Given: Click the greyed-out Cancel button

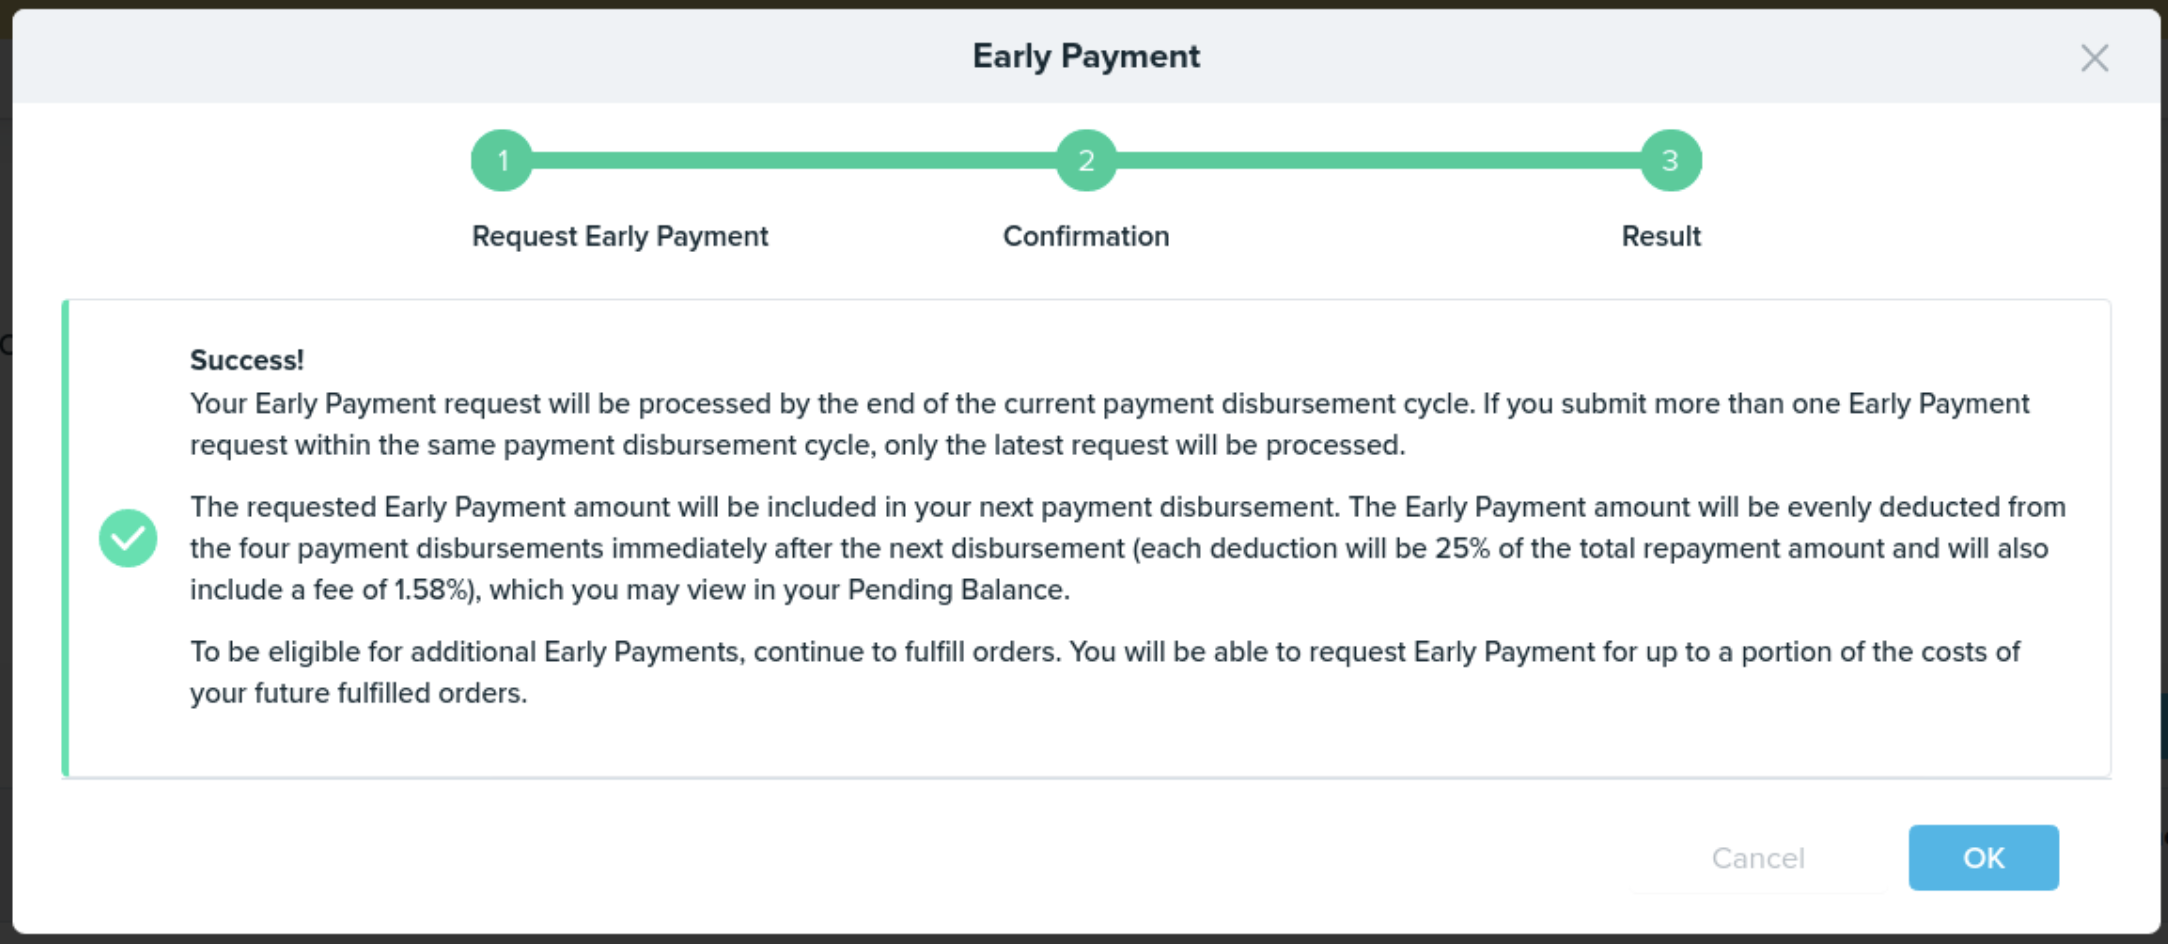Looking at the screenshot, I should pyautogui.click(x=1758, y=858).
